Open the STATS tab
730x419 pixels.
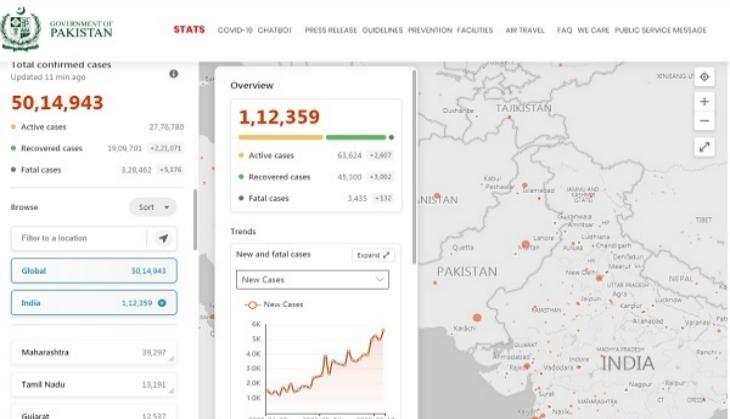(189, 29)
